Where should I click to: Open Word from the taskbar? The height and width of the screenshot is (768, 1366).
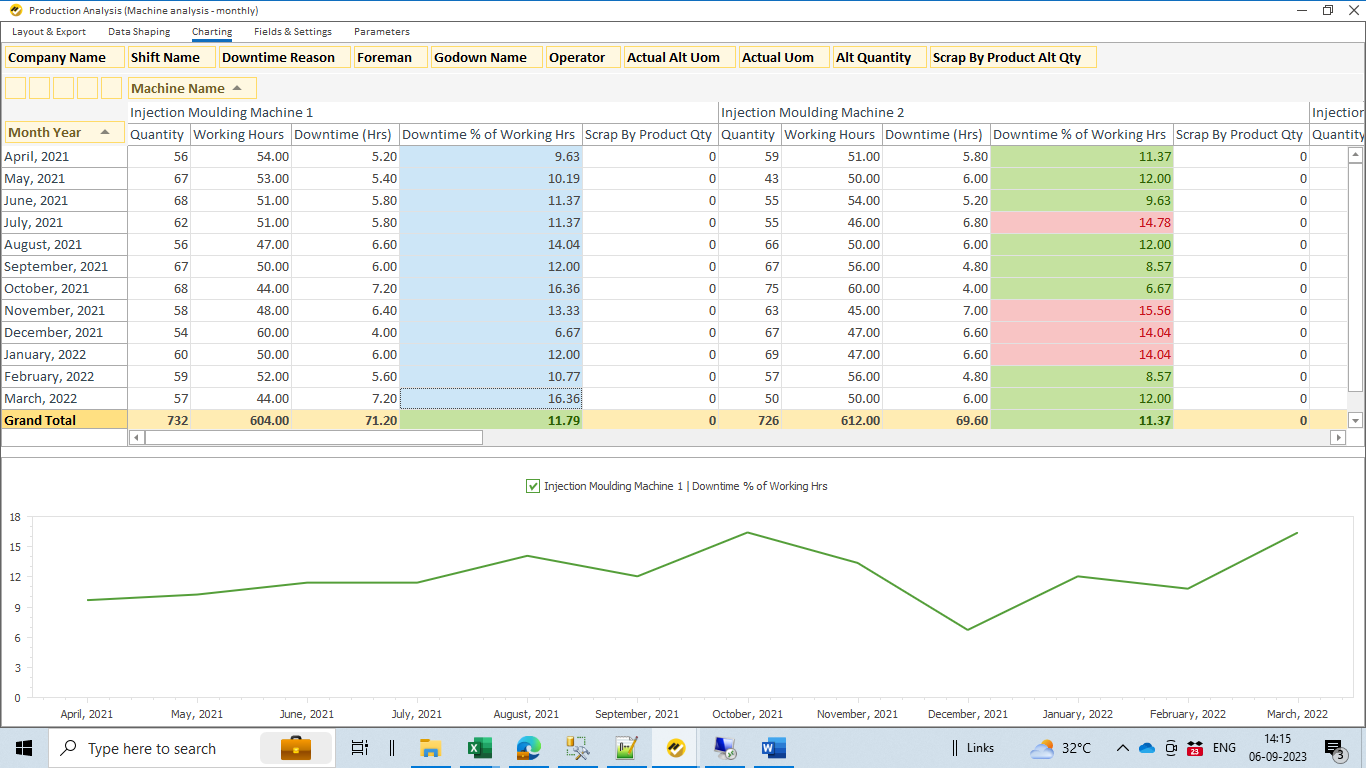pyautogui.click(x=773, y=748)
